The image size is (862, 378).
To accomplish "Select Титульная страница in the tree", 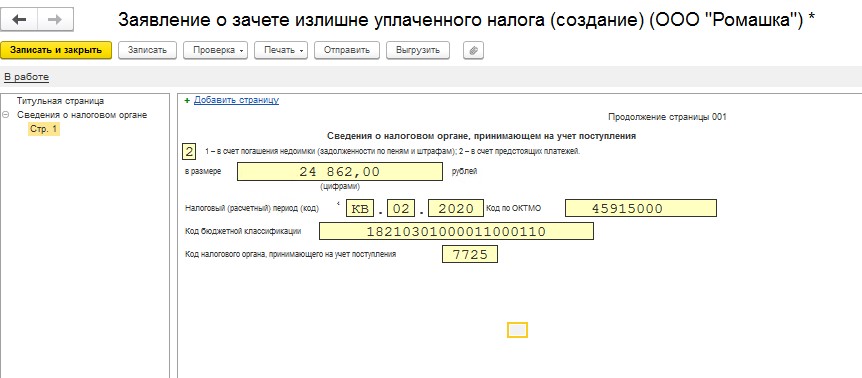I will [60, 101].
